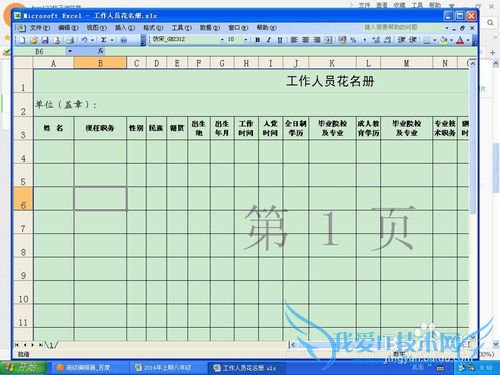Expand AutoSum functions dropdown arrow

(x=112, y=40)
